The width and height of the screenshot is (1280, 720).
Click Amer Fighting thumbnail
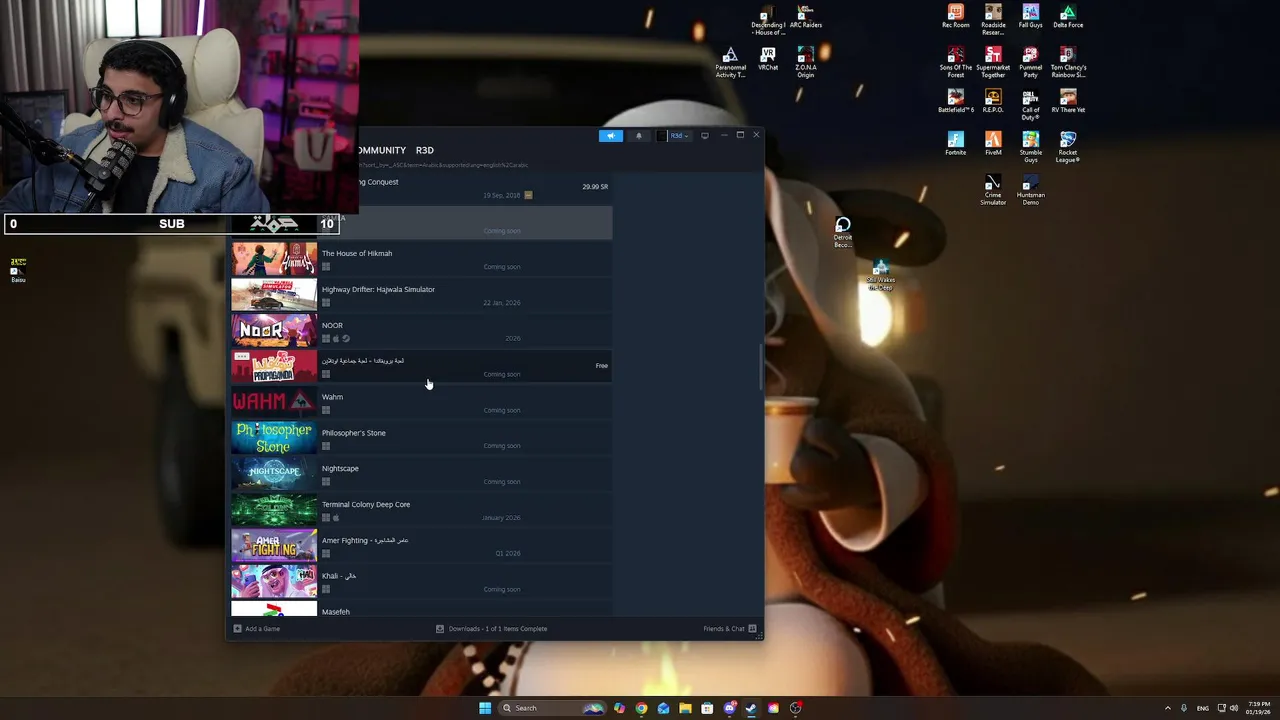coord(274,546)
